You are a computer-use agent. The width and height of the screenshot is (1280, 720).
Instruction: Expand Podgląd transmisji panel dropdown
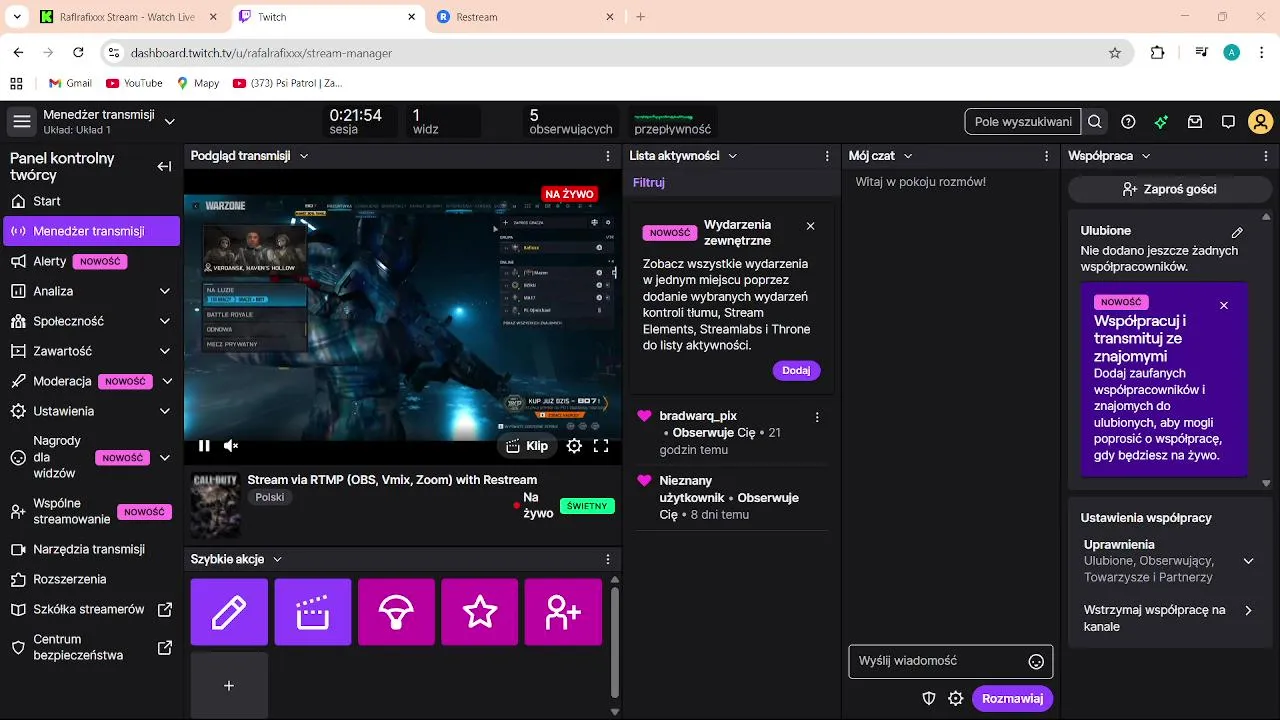(304, 156)
